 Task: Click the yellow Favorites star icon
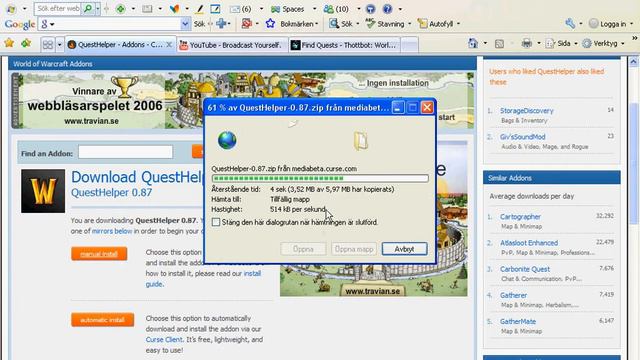click(x=9, y=43)
